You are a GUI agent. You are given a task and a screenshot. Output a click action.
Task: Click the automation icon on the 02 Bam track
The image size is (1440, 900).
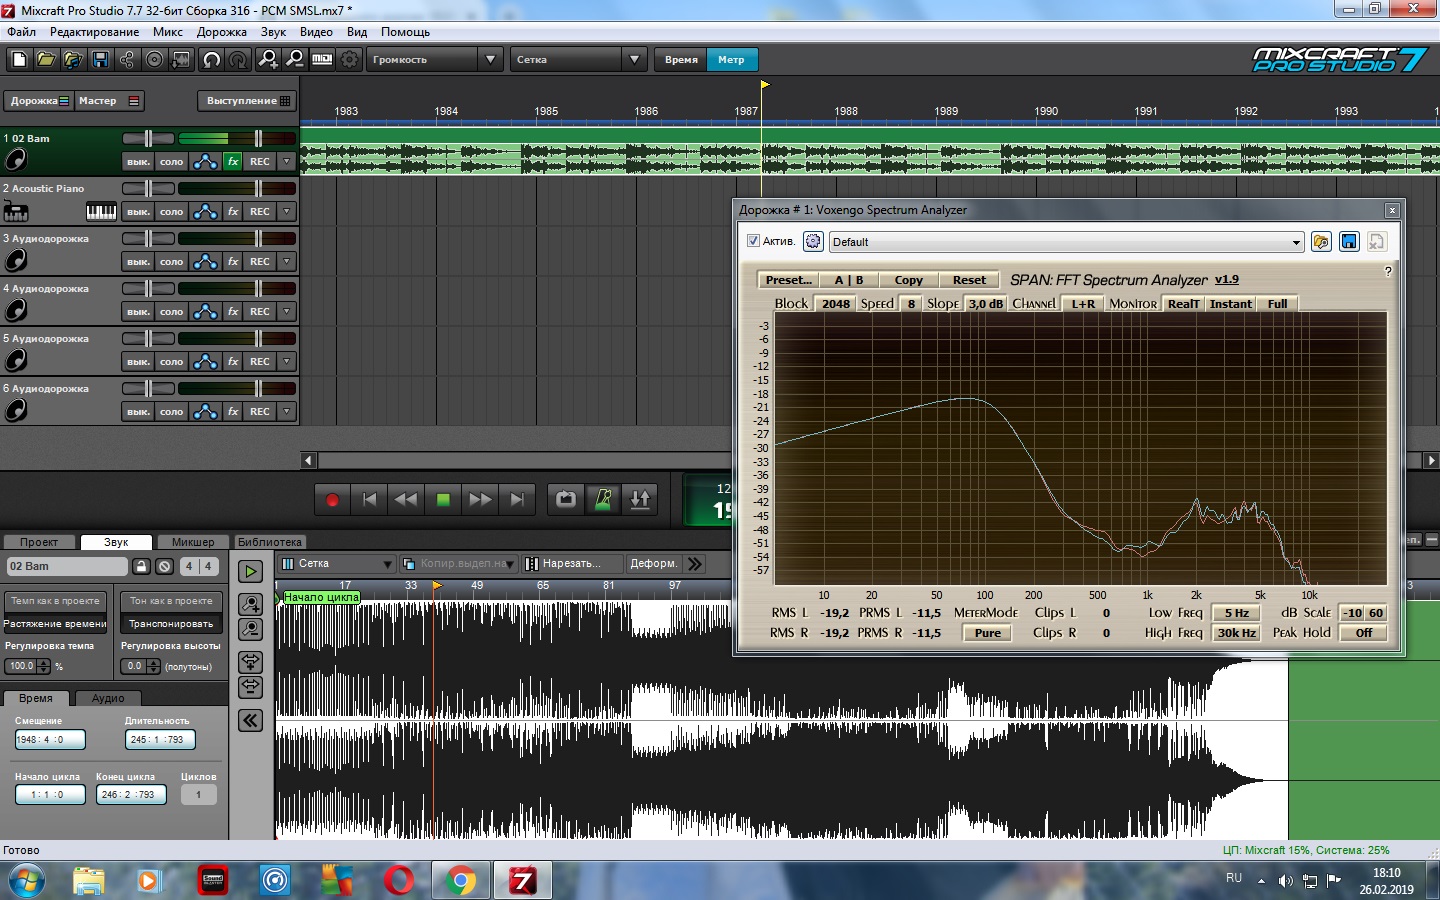pos(205,161)
